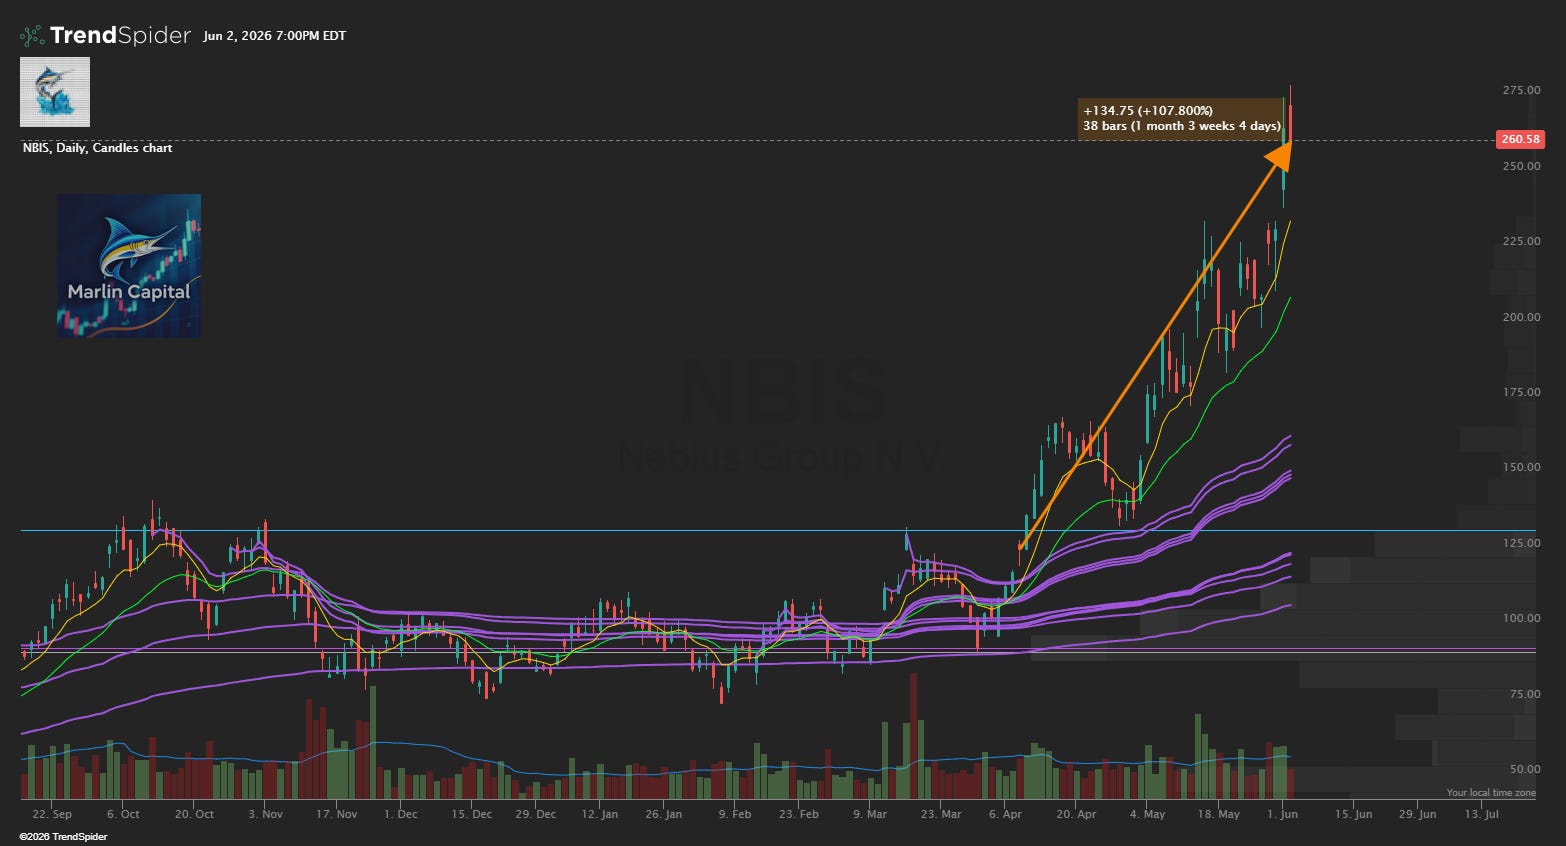The height and width of the screenshot is (846, 1566).
Task: Click the "9. Mar" date label
Action: pos(869,814)
